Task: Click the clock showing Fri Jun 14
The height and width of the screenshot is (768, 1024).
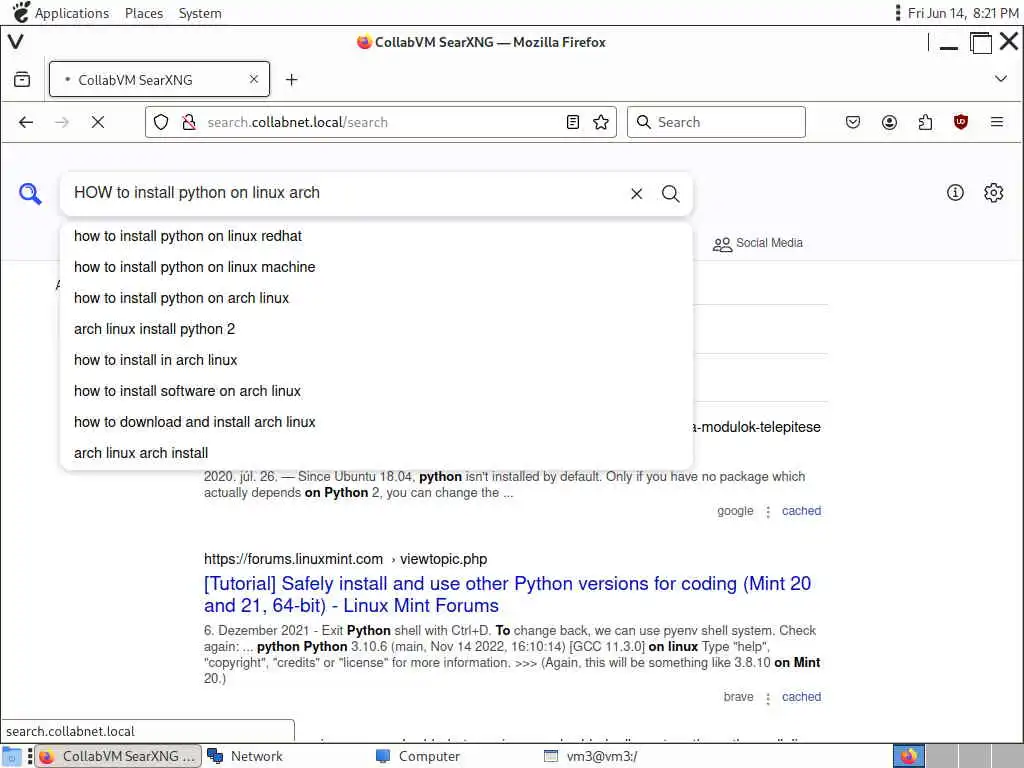Action: (963, 13)
